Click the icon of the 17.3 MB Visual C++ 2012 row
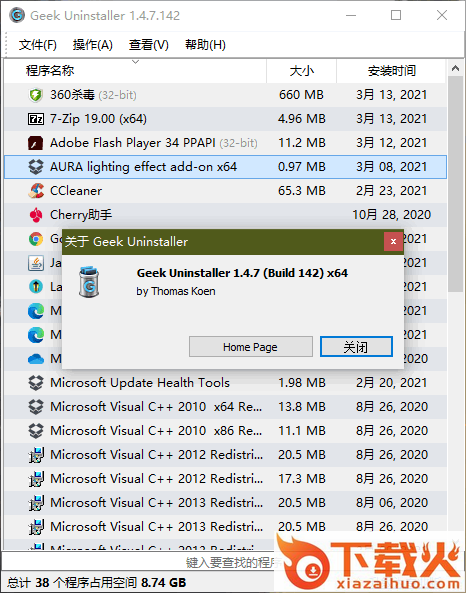Viewport: 466px width, 593px height. pyautogui.click(x=36, y=479)
